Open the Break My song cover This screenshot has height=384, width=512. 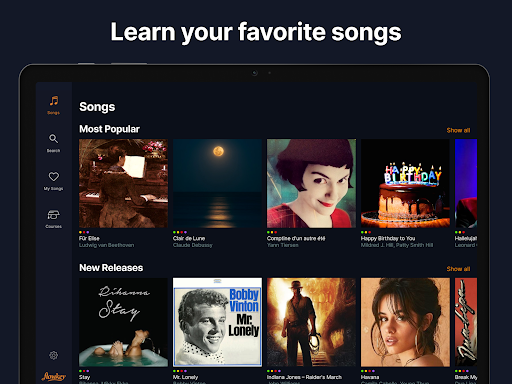pos(466,322)
